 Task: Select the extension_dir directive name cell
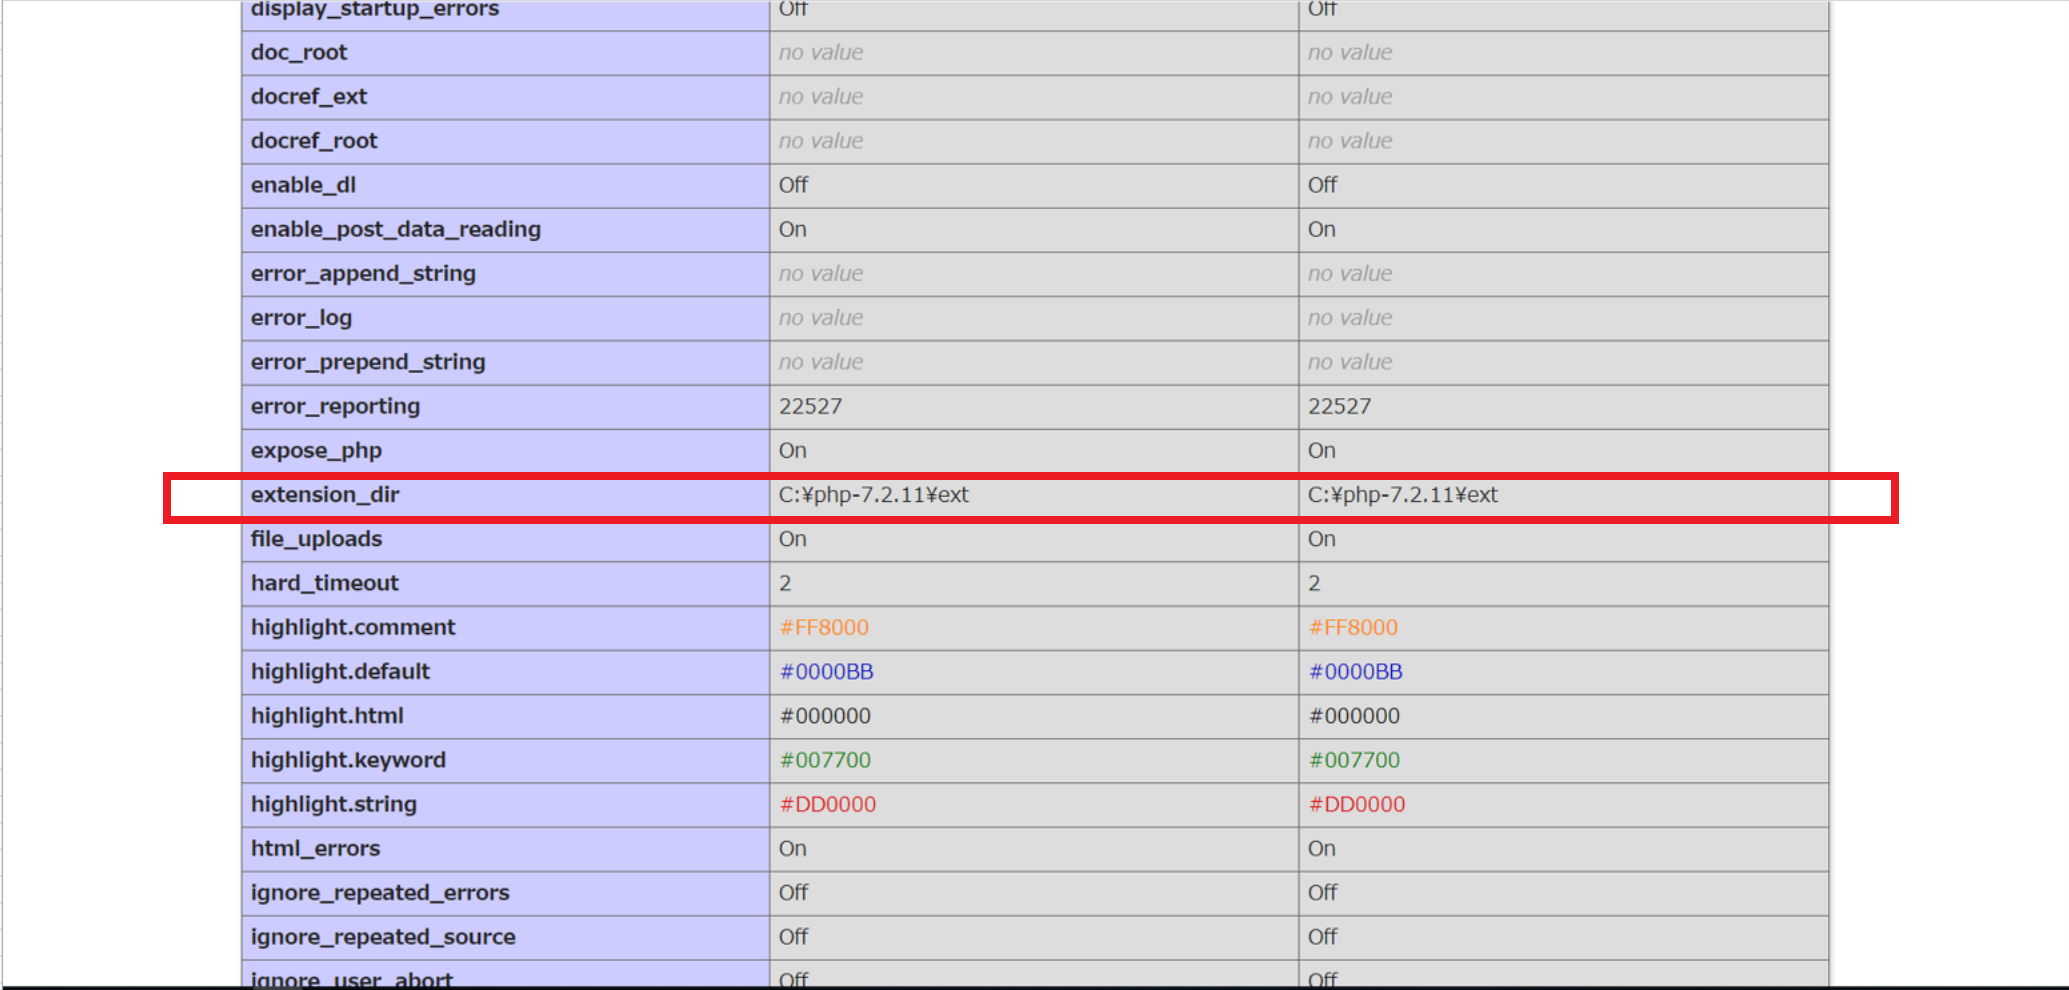[325, 494]
